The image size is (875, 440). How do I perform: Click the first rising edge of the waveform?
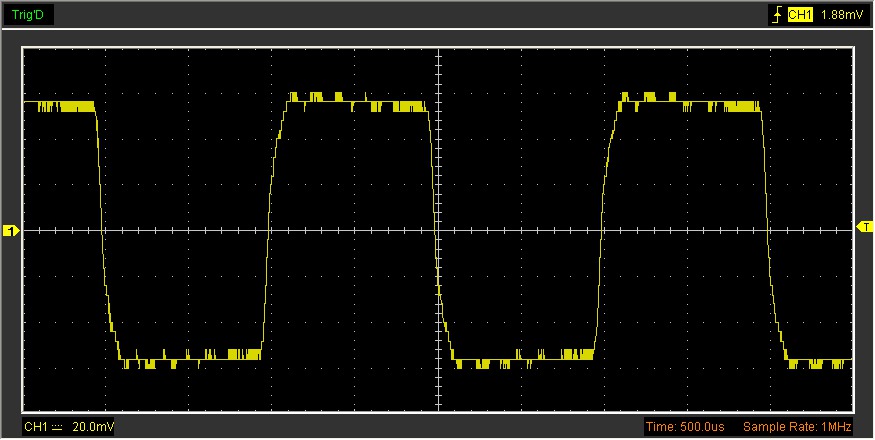(x=269, y=230)
